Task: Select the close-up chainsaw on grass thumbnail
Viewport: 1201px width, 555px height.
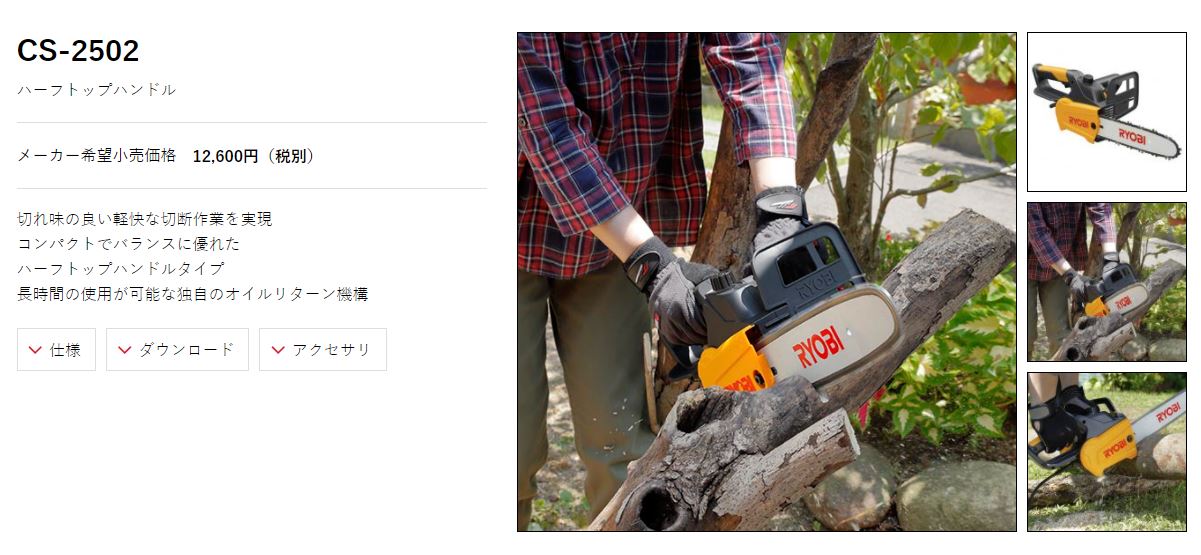Action: [1107, 452]
